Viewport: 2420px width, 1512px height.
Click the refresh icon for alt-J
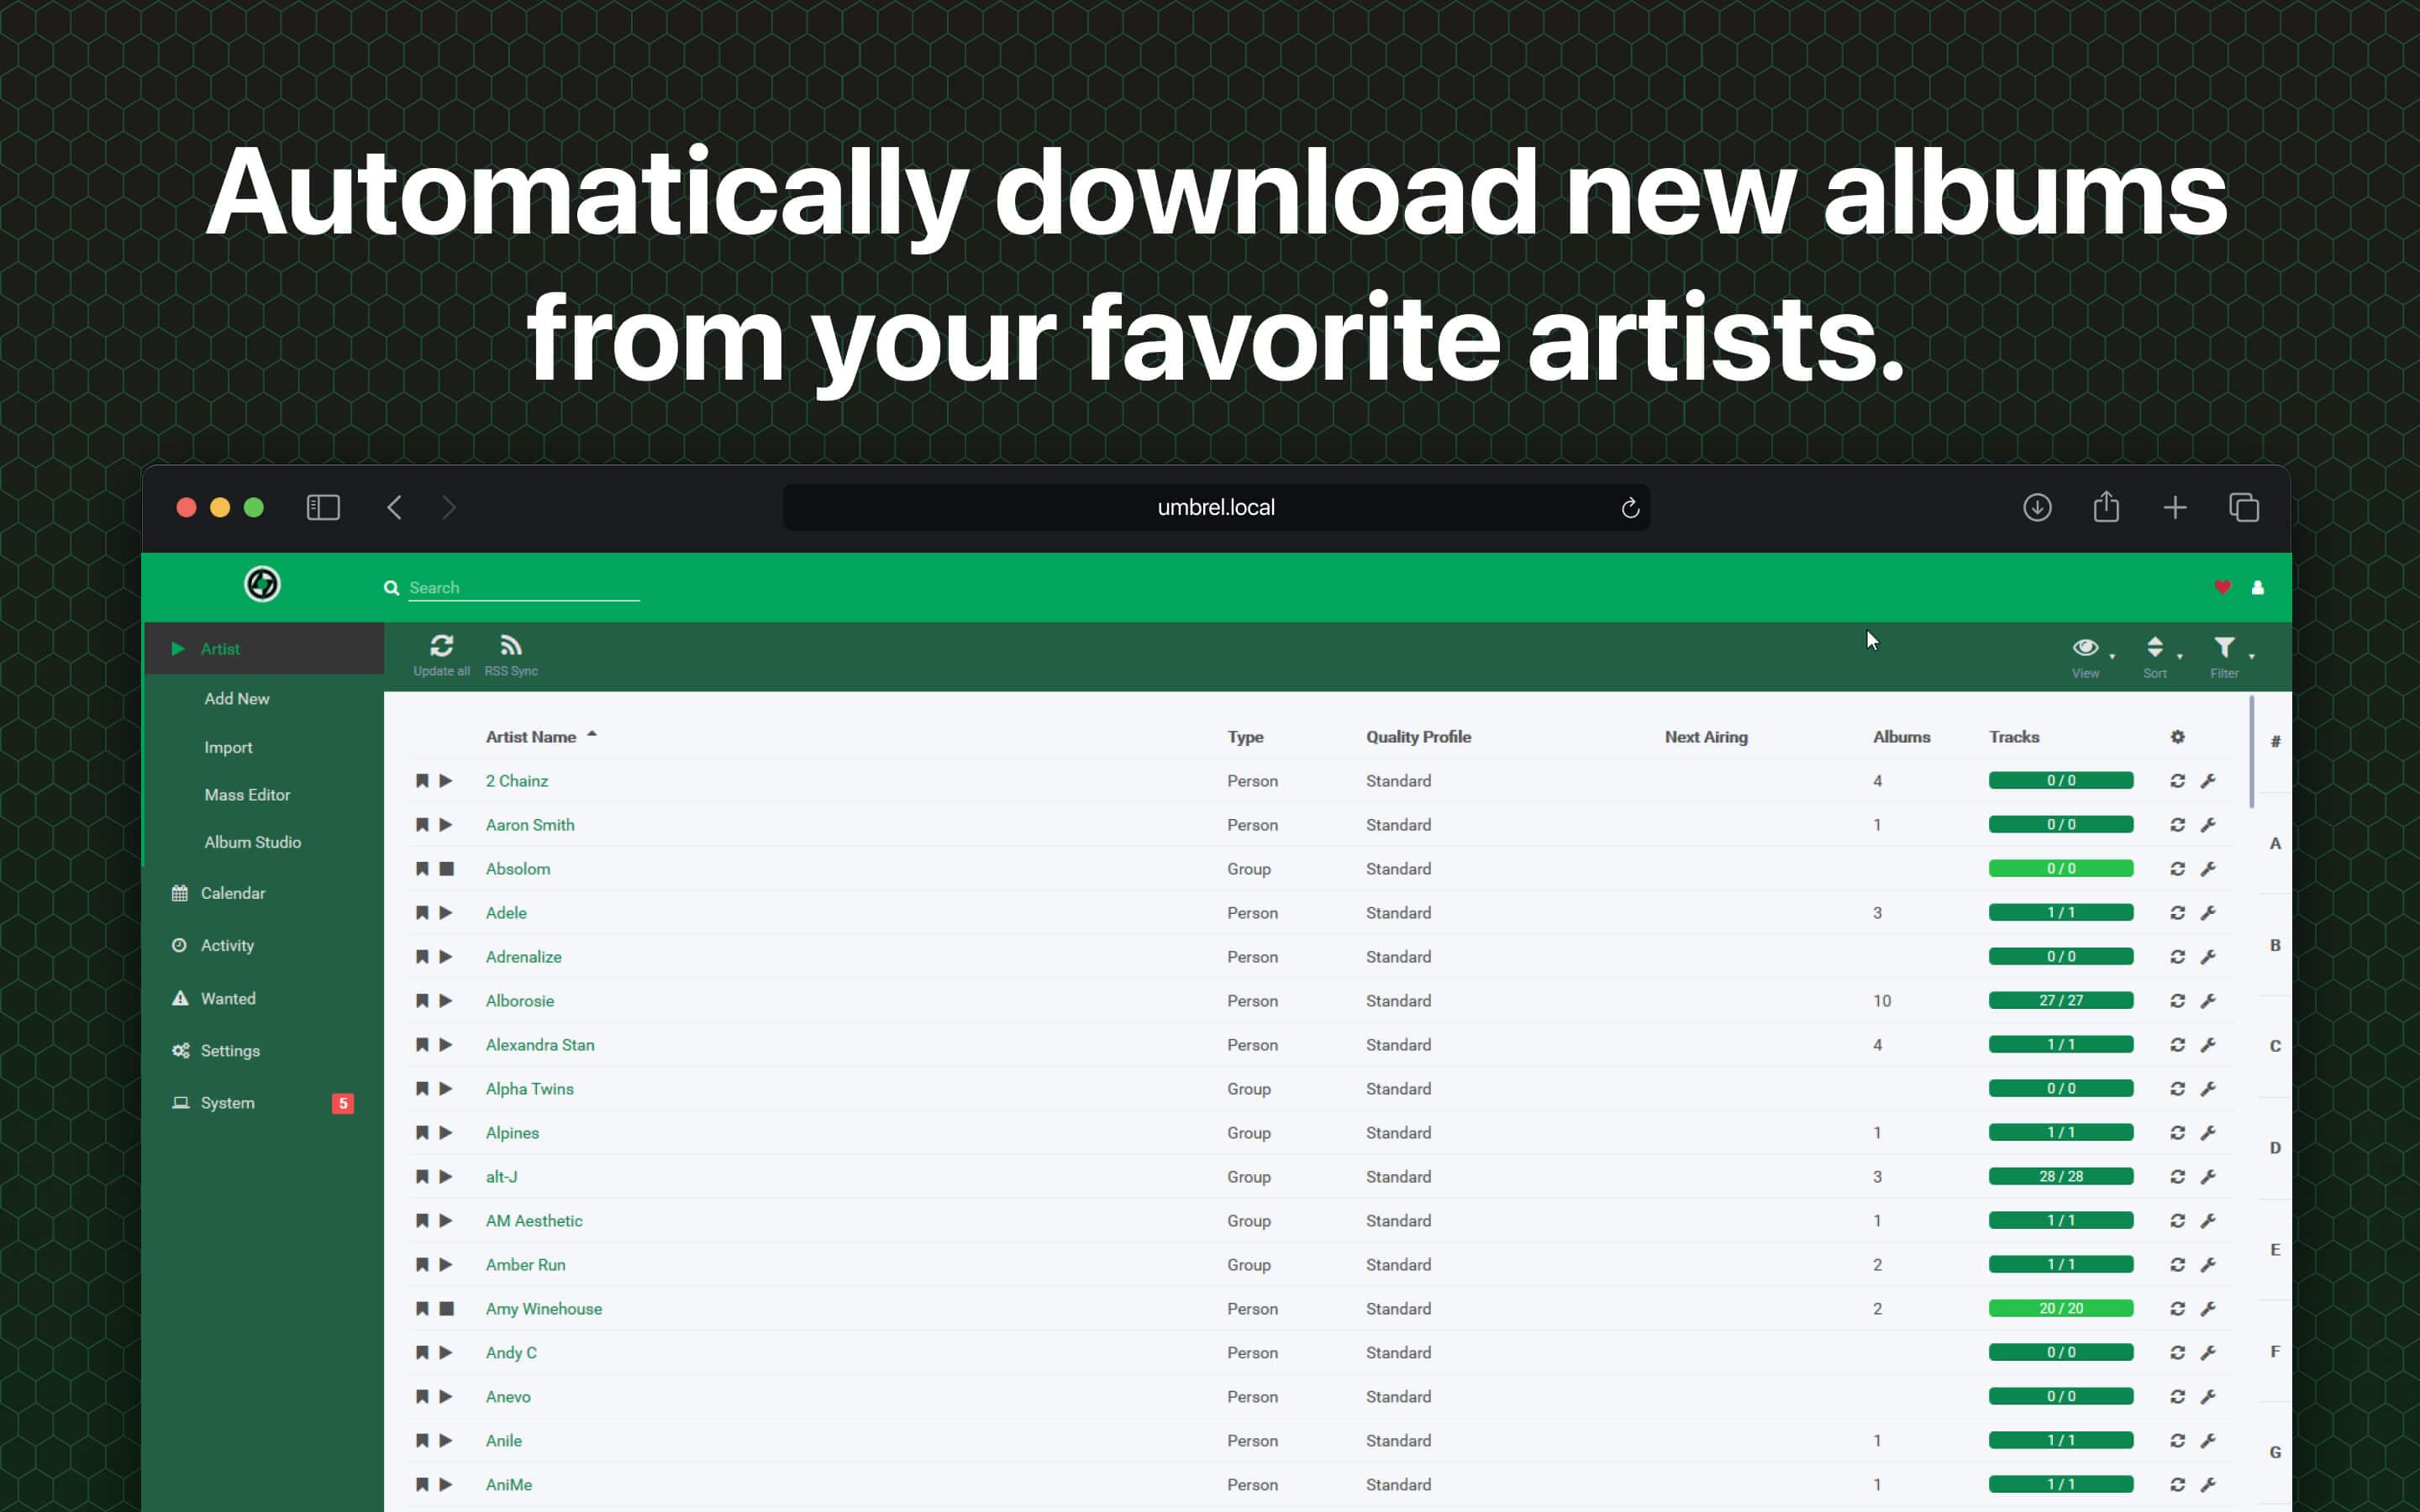[2178, 1176]
